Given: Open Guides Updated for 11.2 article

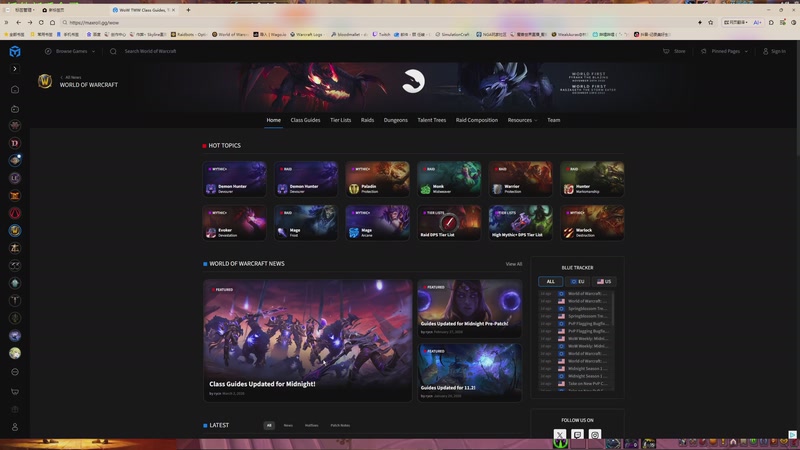Looking at the screenshot, I should click(x=469, y=372).
